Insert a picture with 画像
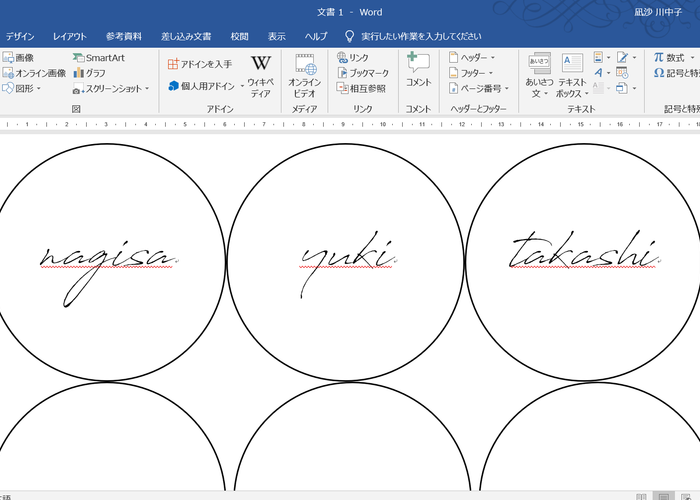The height and width of the screenshot is (500, 700). point(18,58)
